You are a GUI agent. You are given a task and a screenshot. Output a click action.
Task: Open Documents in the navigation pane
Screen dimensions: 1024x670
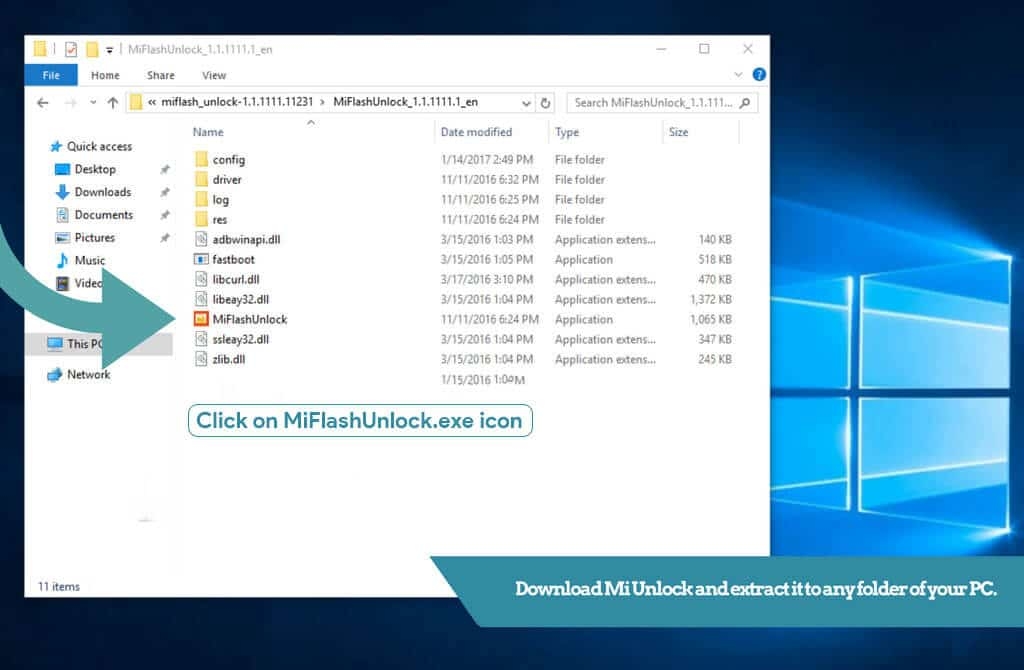click(x=103, y=215)
